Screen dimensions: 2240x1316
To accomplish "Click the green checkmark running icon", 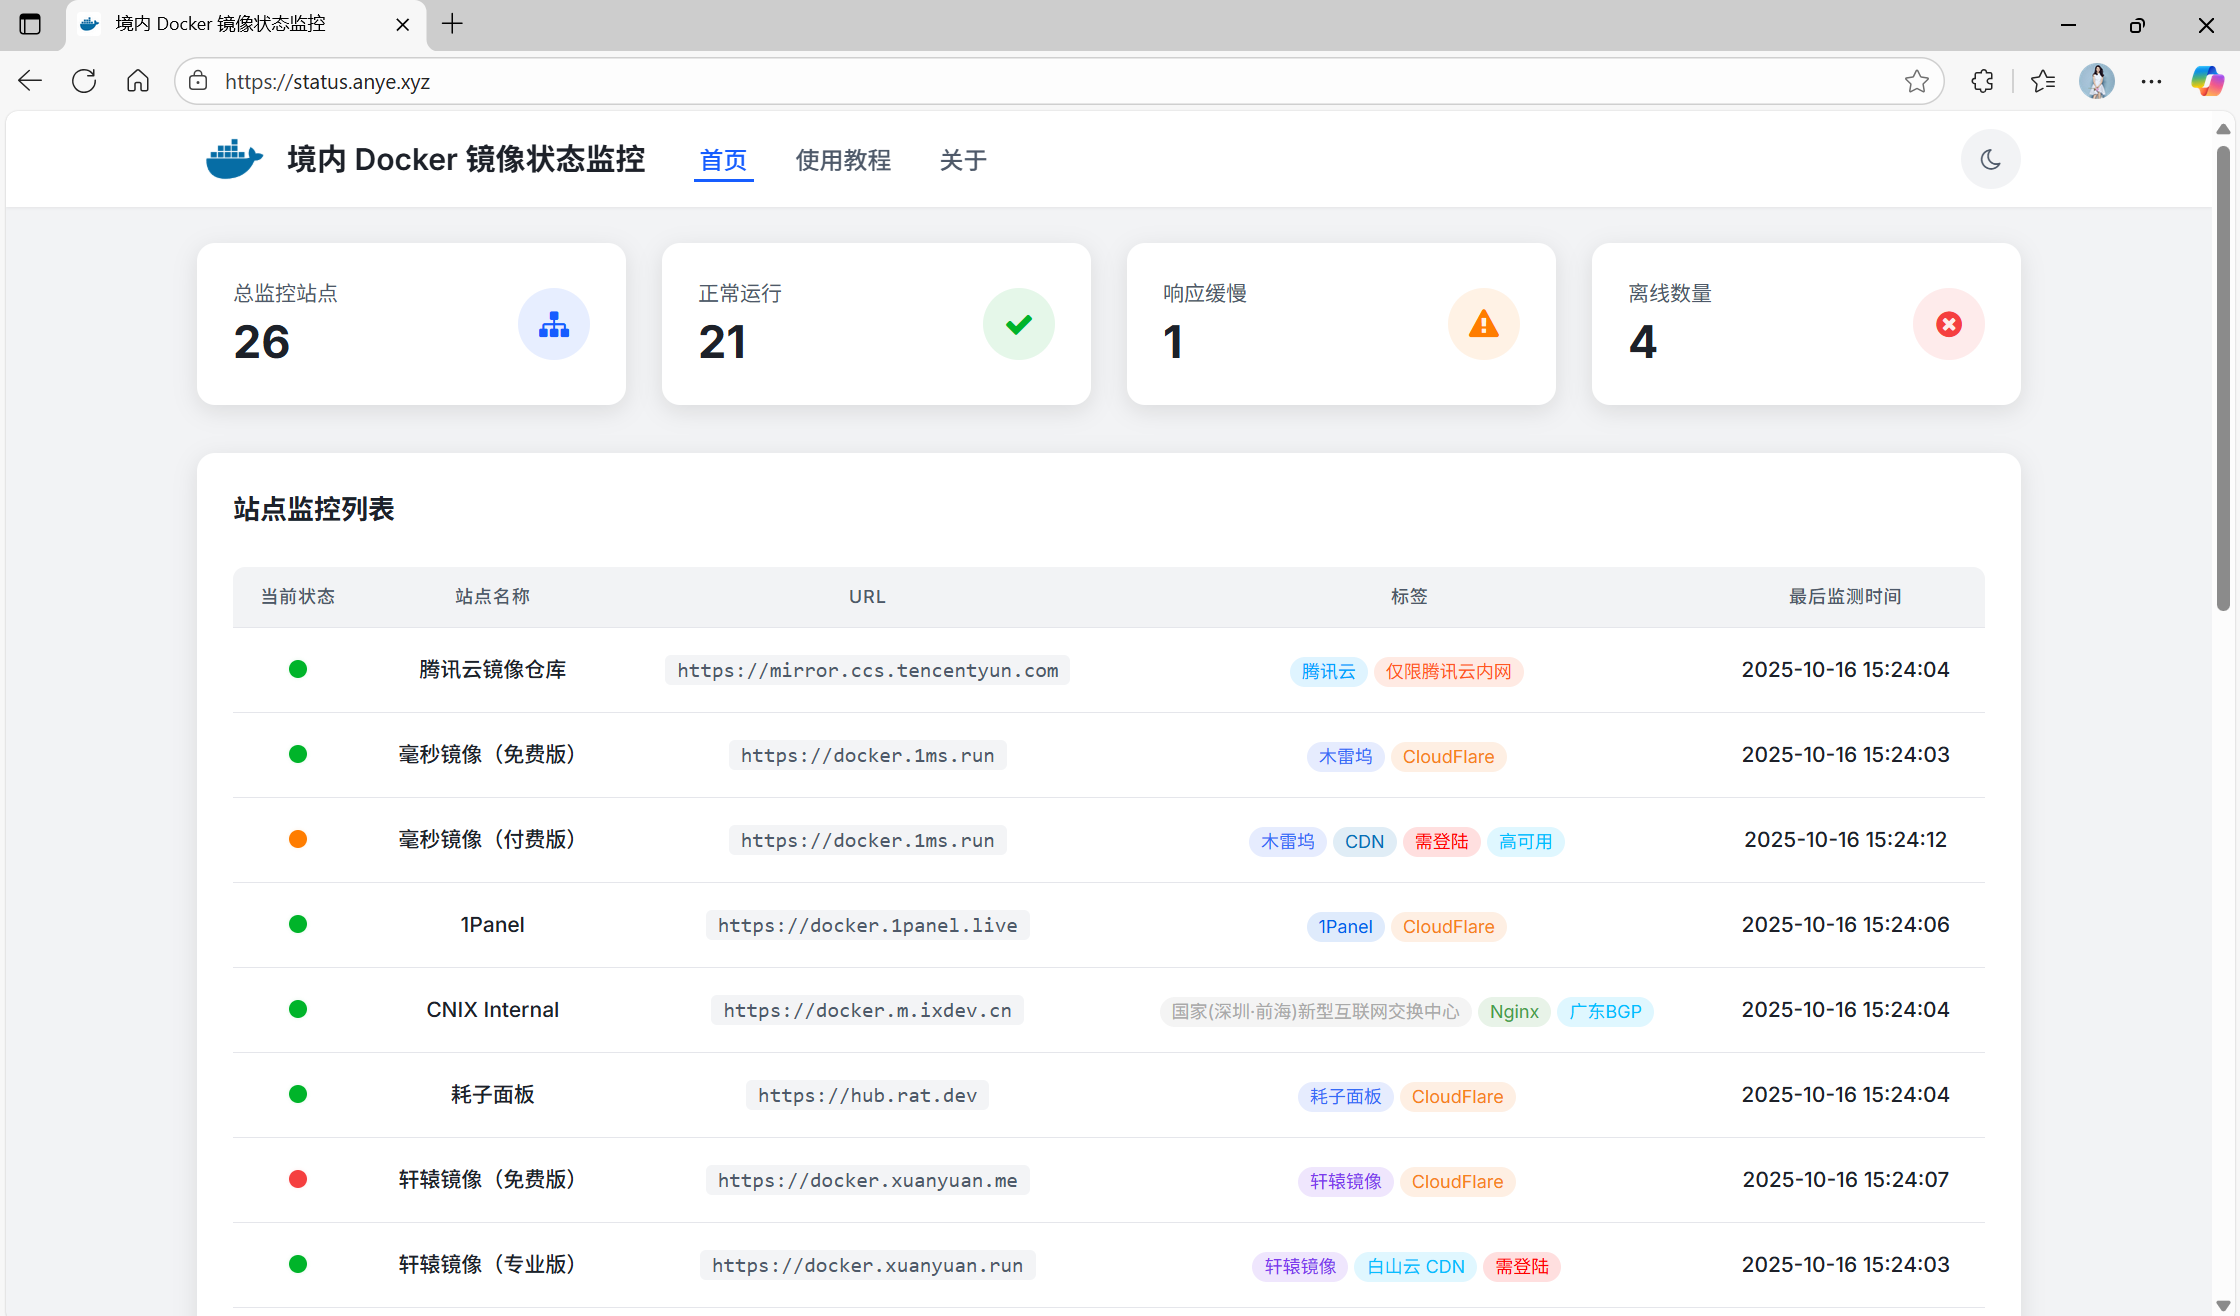I will tap(1018, 324).
